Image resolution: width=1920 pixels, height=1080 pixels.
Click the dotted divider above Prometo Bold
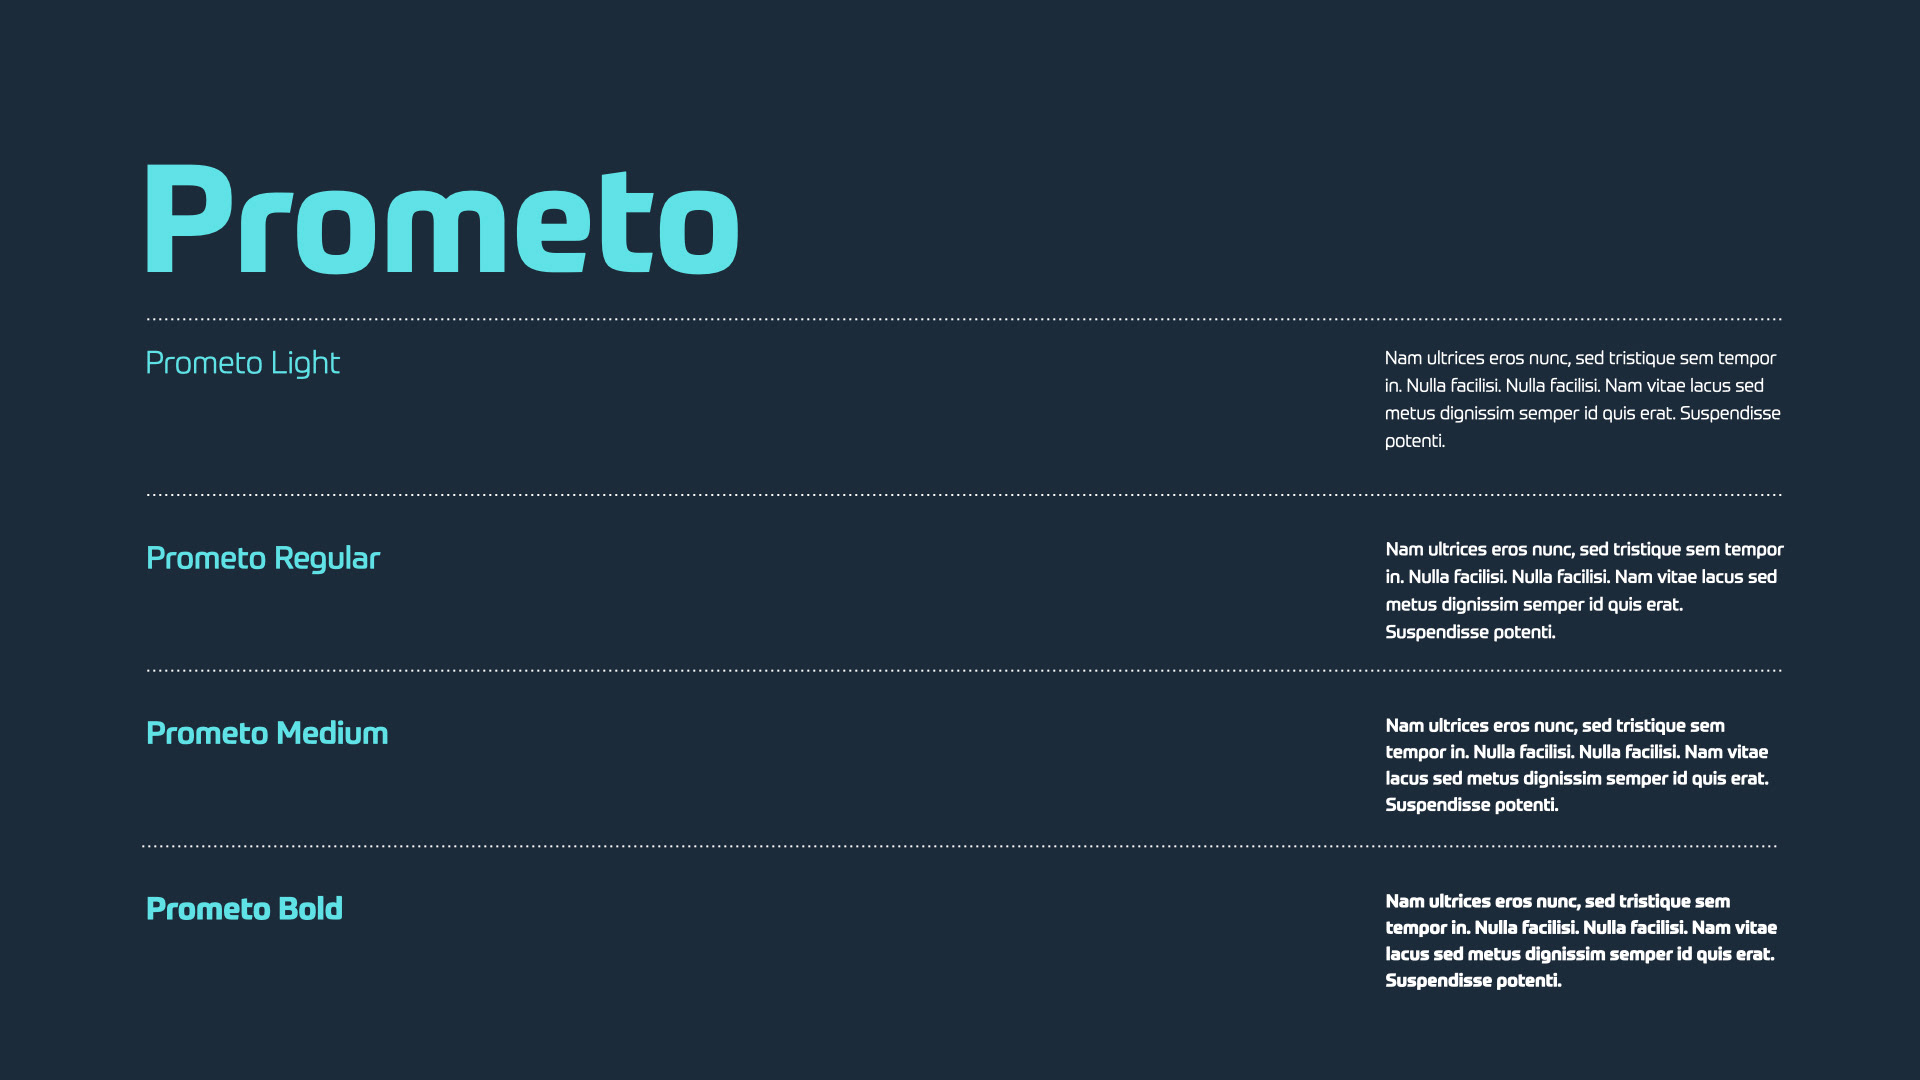coord(959,846)
